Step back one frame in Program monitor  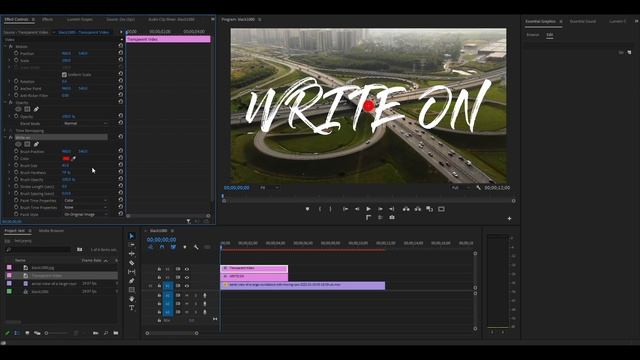point(357,209)
